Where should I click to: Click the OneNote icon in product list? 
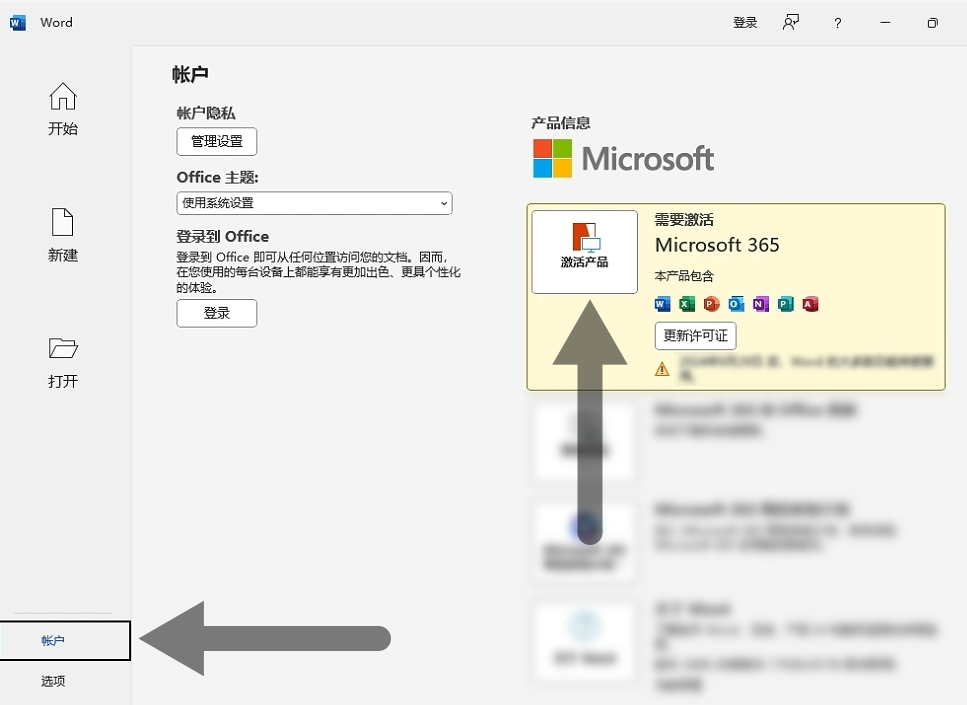coord(761,304)
